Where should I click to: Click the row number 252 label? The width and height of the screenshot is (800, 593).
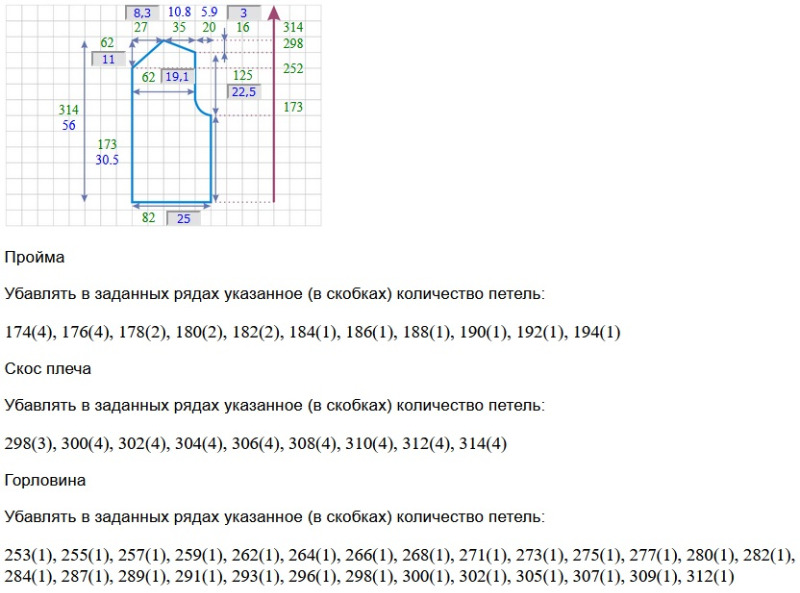click(293, 69)
